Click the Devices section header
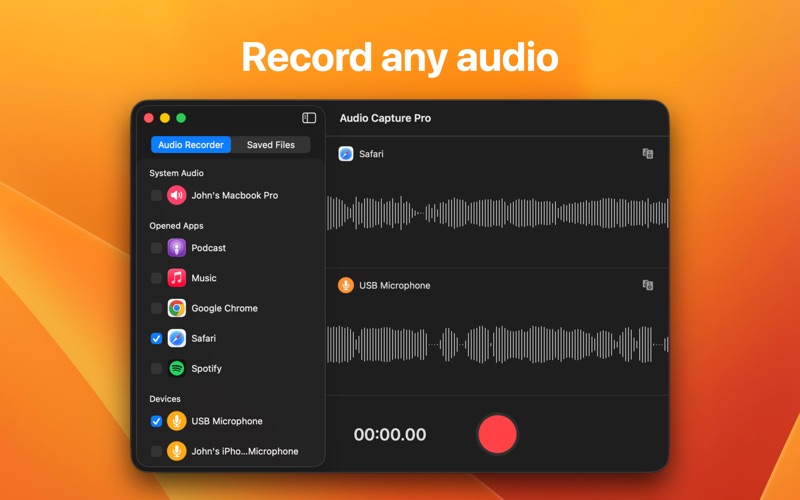Image resolution: width=800 pixels, height=500 pixels. 165,398
